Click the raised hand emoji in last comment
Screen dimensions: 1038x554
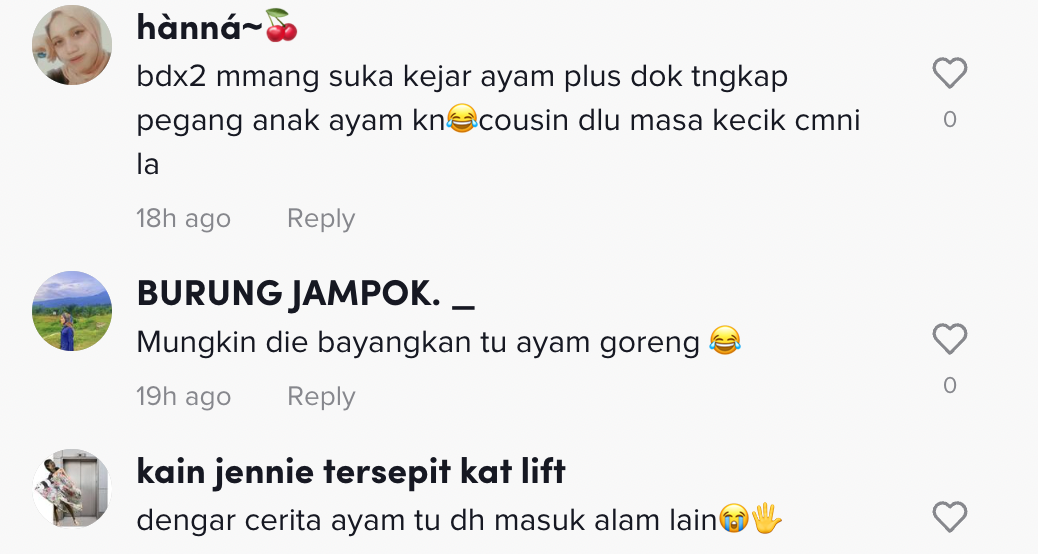point(767,519)
